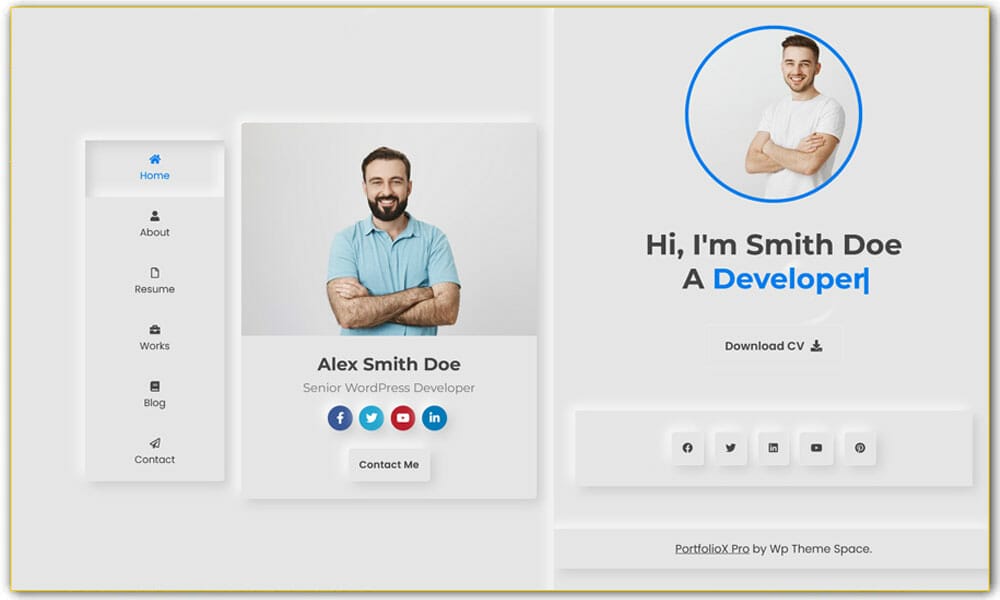Navigate to Works in the sidebar
The width and height of the screenshot is (1000, 600).
point(155,338)
